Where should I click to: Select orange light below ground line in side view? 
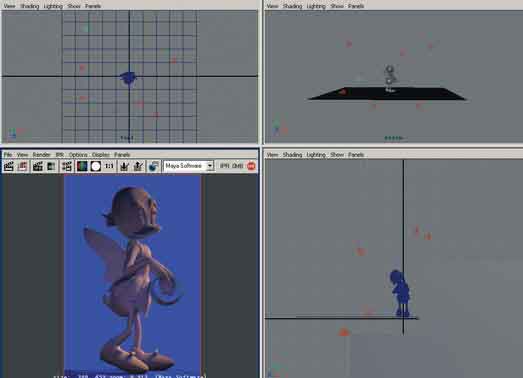(344, 332)
